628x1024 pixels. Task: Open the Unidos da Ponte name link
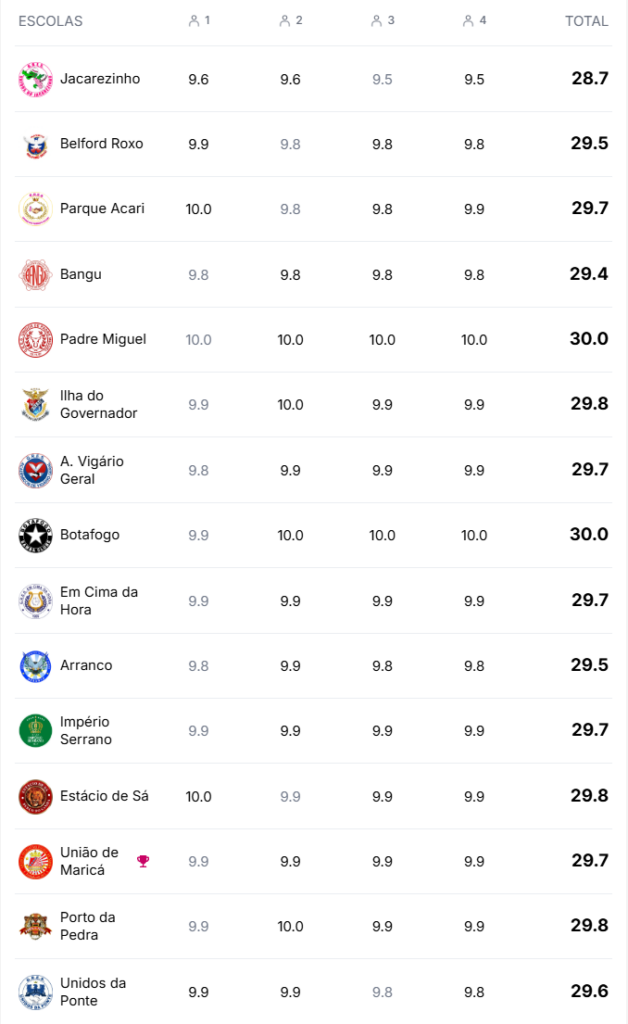[x=93, y=992]
